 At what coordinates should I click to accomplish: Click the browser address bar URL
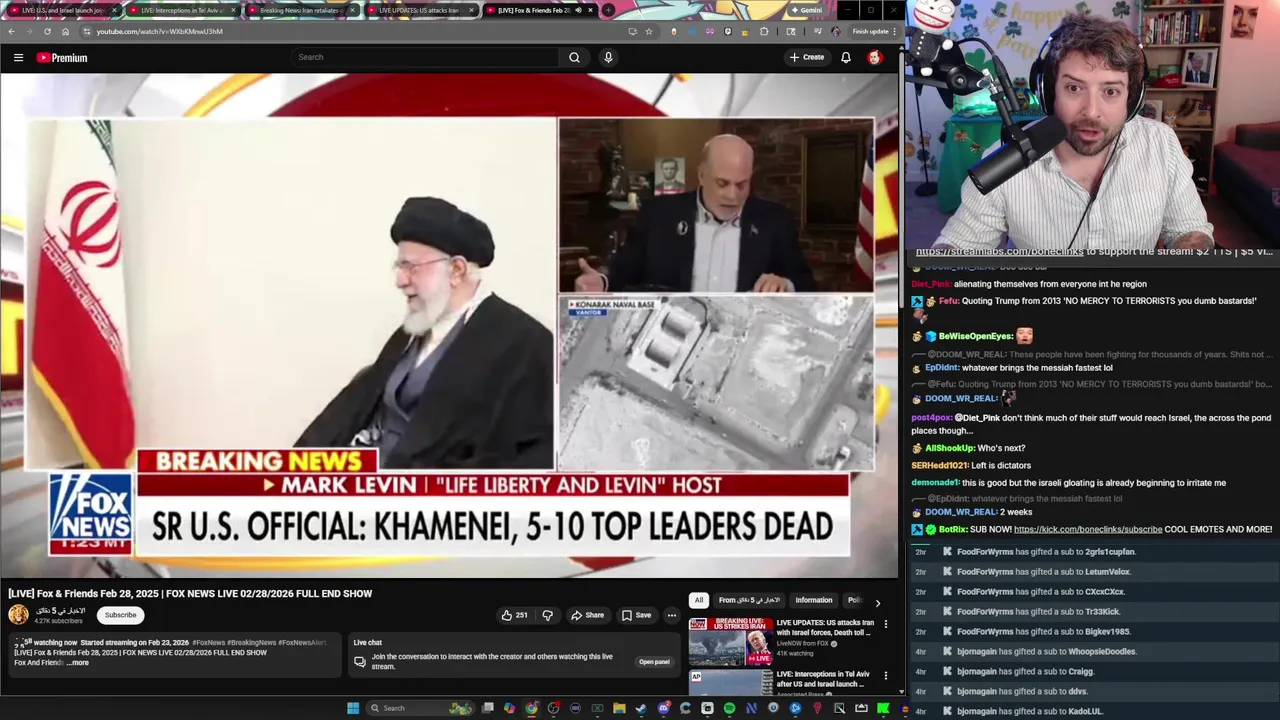click(x=160, y=31)
